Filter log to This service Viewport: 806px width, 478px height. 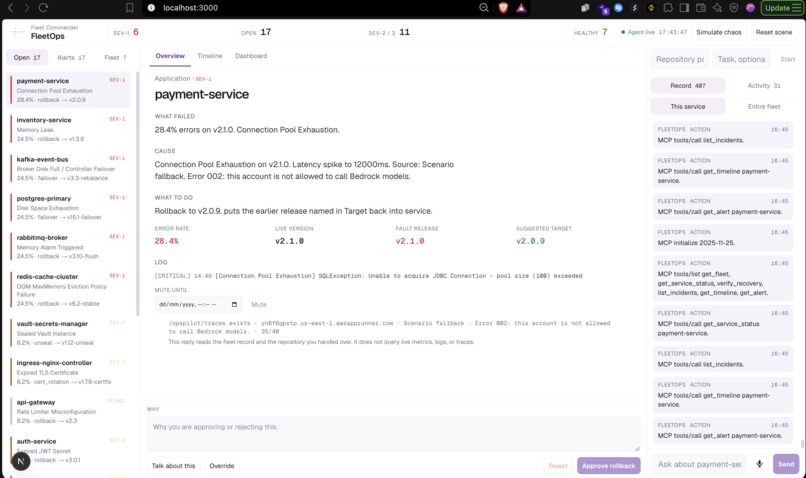click(688, 106)
